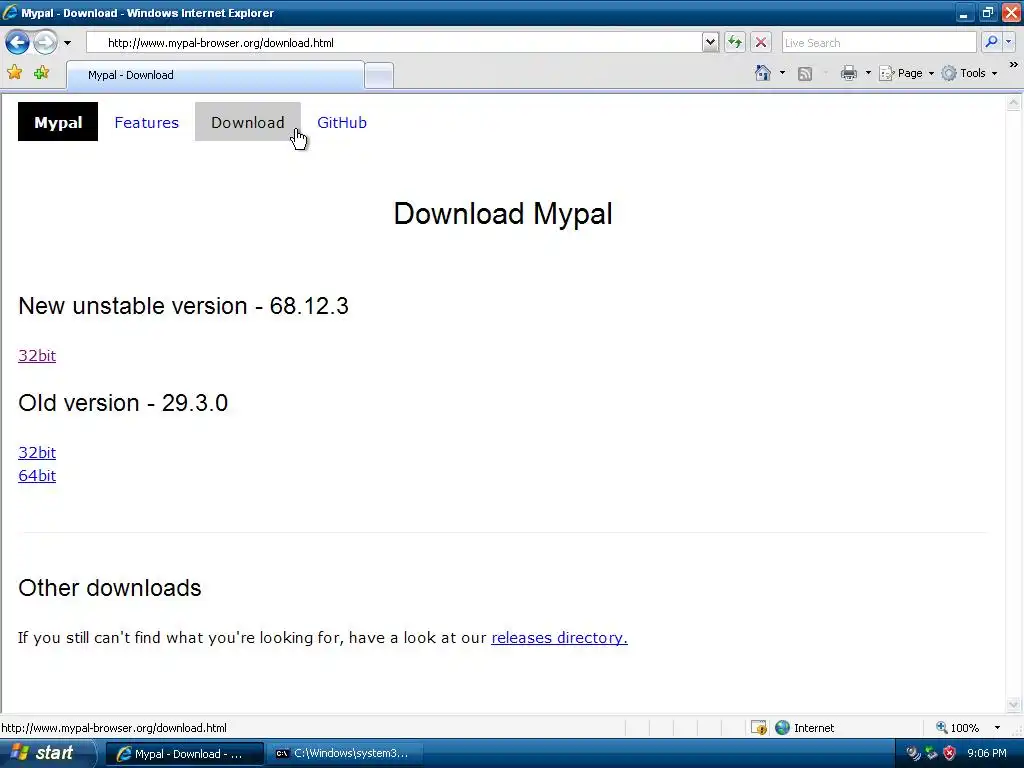Viewport: 1024px width, 768px height.
Task: Open the releases directory link
Action: click(559, 637)
